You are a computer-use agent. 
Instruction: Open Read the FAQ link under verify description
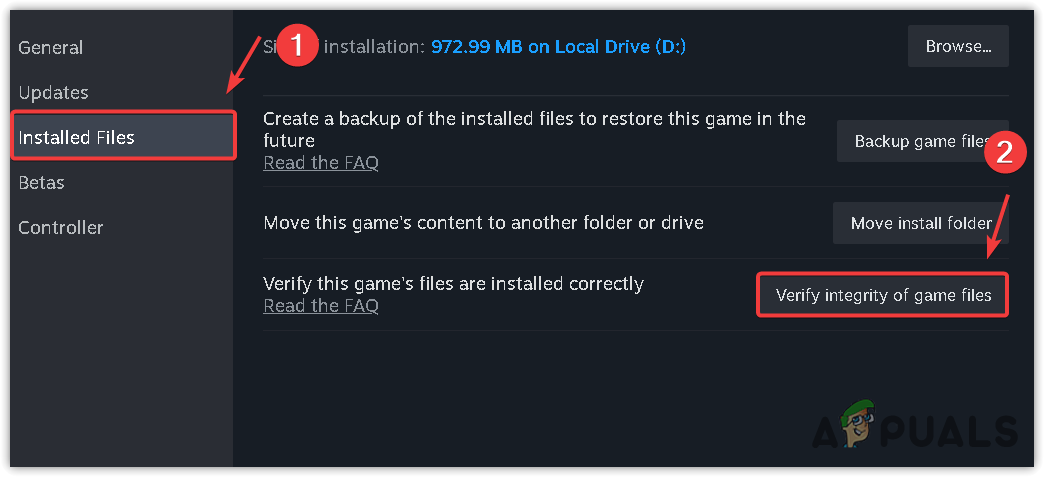(x=321, y=306)
